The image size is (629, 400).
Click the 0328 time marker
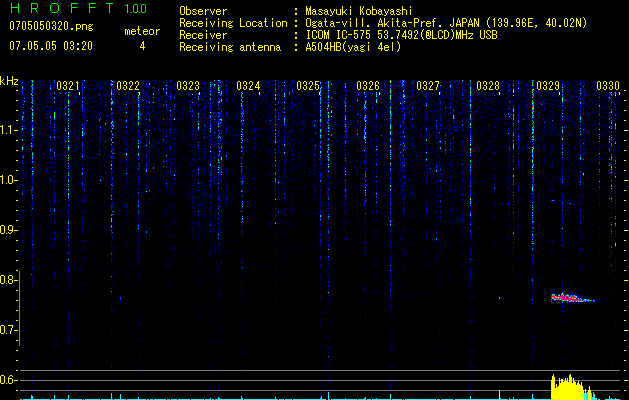[488, 86]
